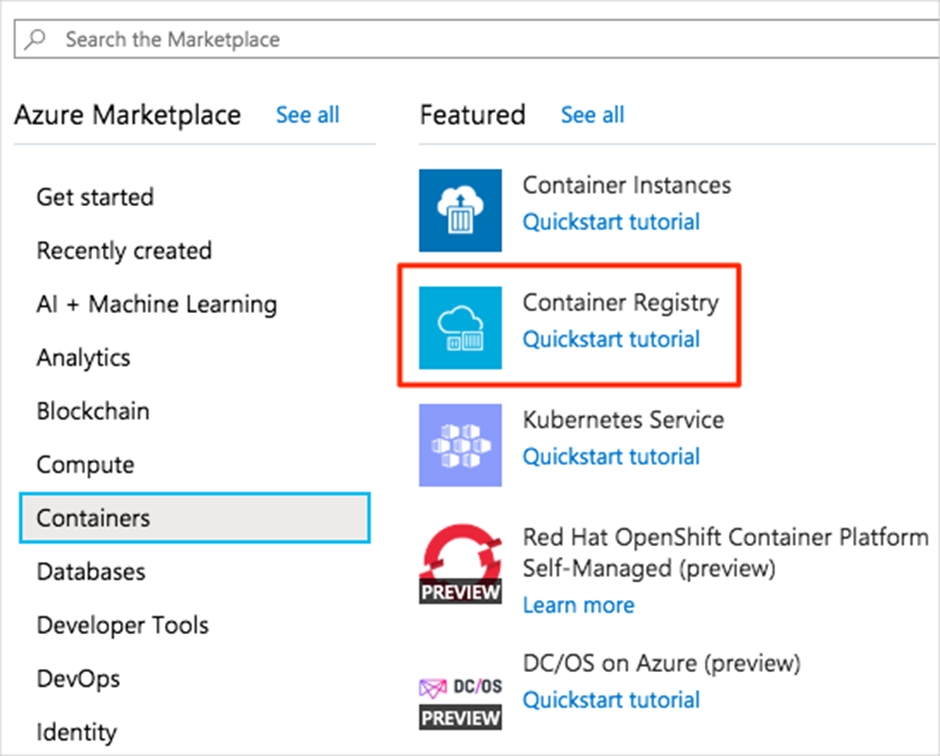
Task: Select AI + Machine Learning category
Action: click(156, 304)
